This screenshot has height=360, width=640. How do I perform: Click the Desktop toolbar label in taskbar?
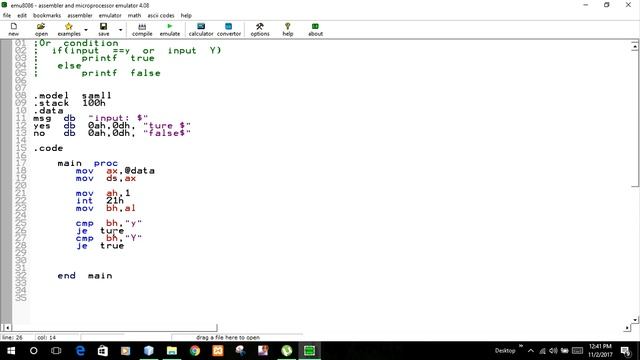pyautogui.click(x=505, y=351)
